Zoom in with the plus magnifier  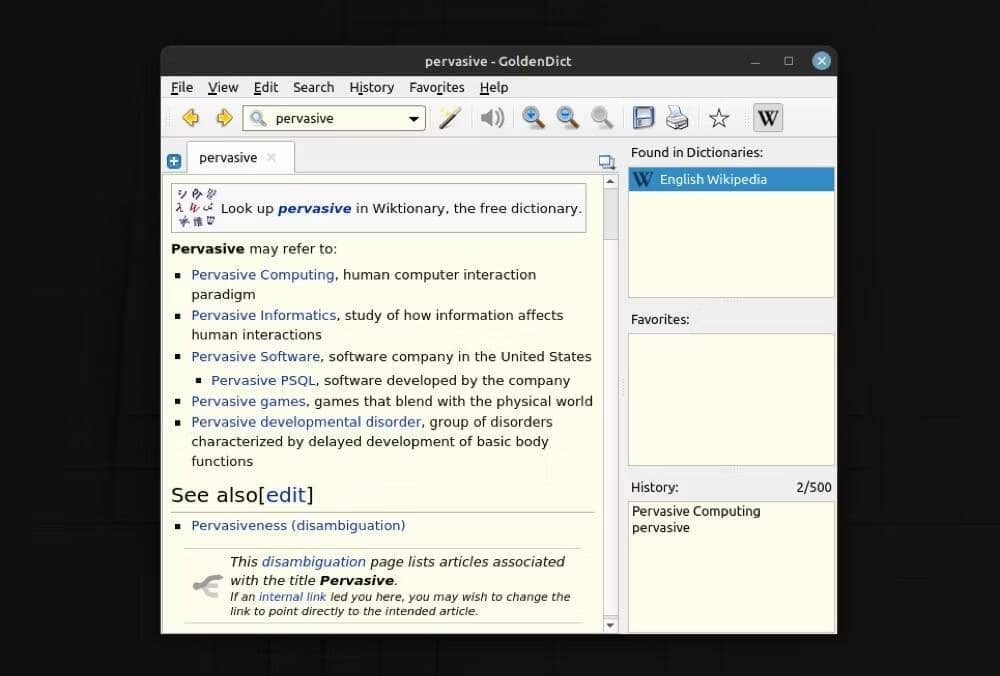click(534, 118)
